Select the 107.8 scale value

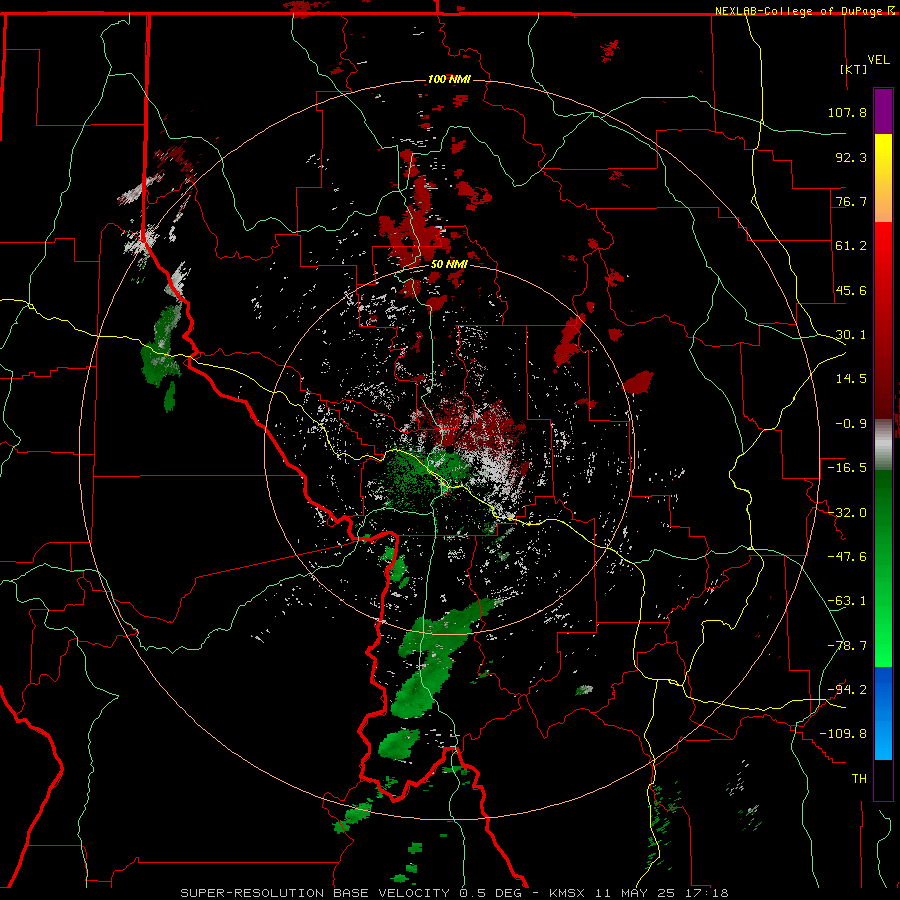click(x=847, y=112)
